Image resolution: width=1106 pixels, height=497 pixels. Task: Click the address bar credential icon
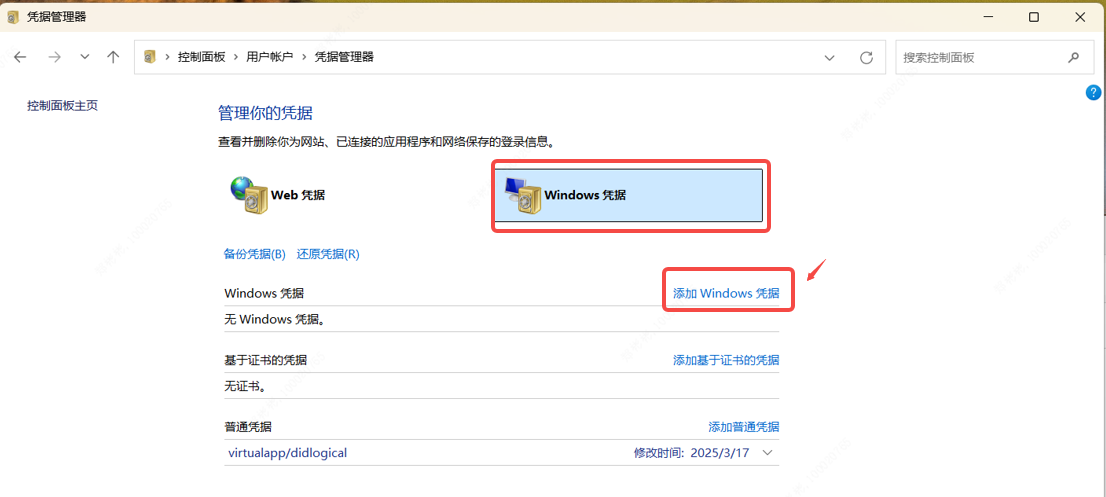(x=149, y=57)
